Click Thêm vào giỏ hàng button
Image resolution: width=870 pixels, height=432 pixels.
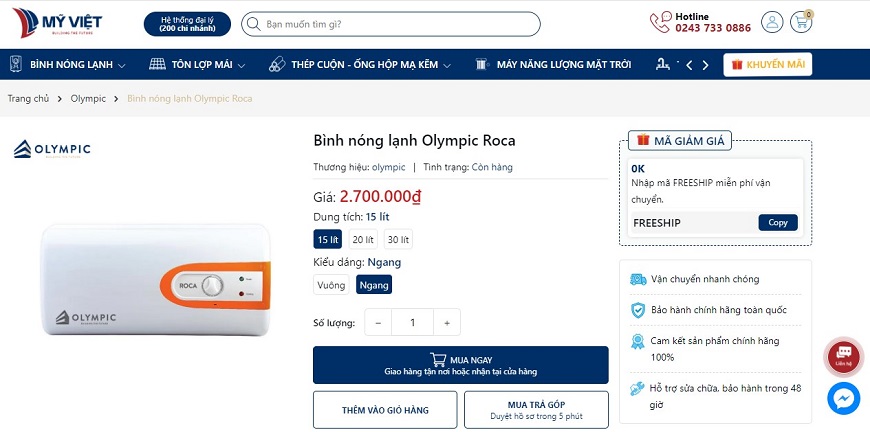coord(385,410)
